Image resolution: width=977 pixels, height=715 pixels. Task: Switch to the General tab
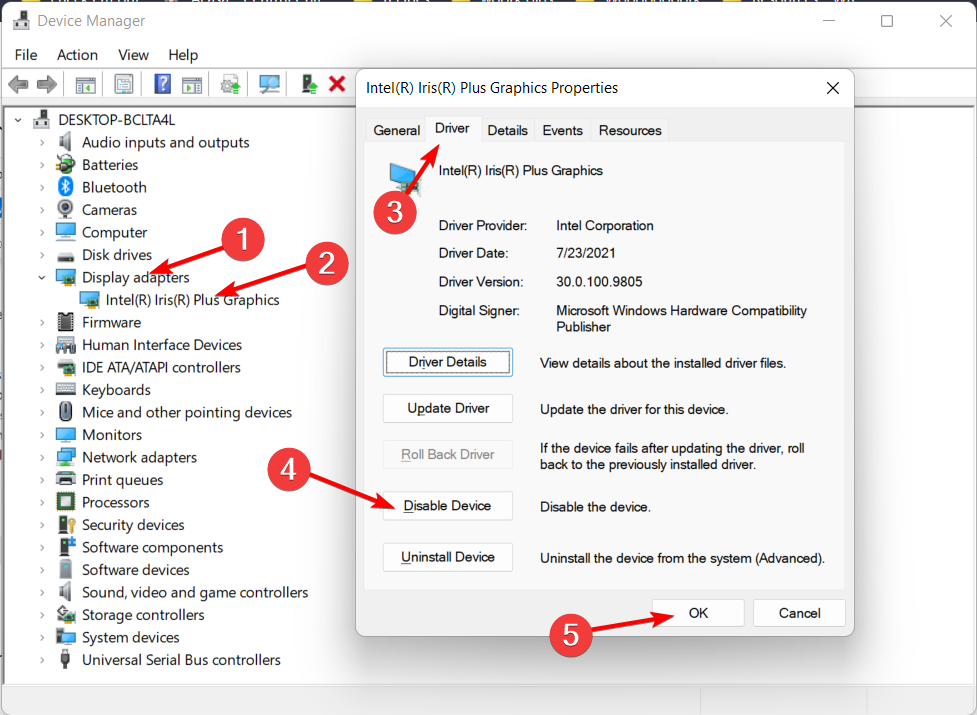pos(396,130)
